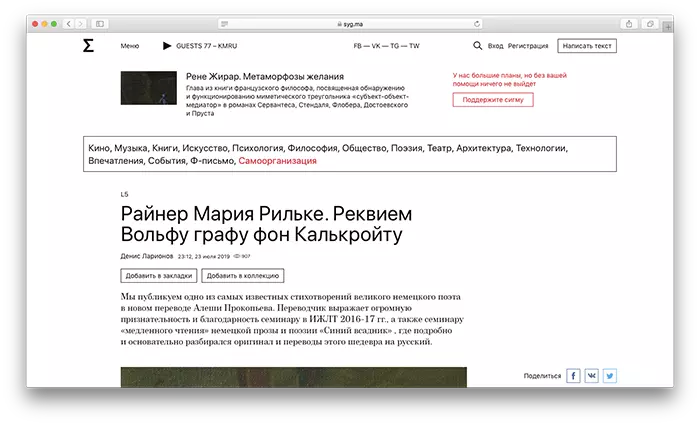700x425 pixels.
Task: Open the Самоорганизация category link
Action: coord(277,160)
